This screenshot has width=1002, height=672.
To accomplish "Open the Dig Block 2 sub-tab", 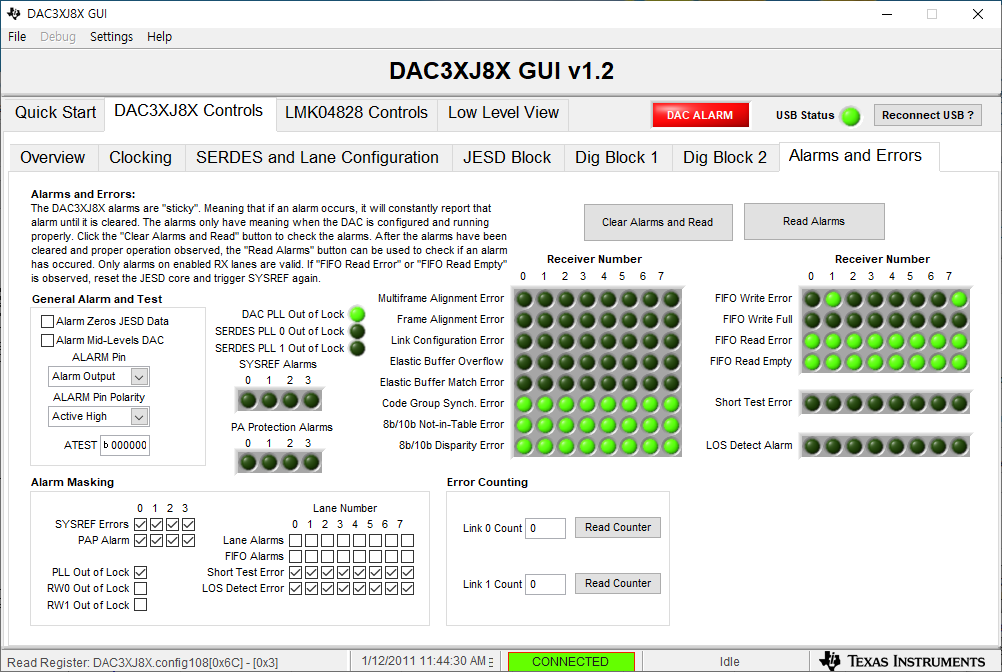I will click(725, 158).
